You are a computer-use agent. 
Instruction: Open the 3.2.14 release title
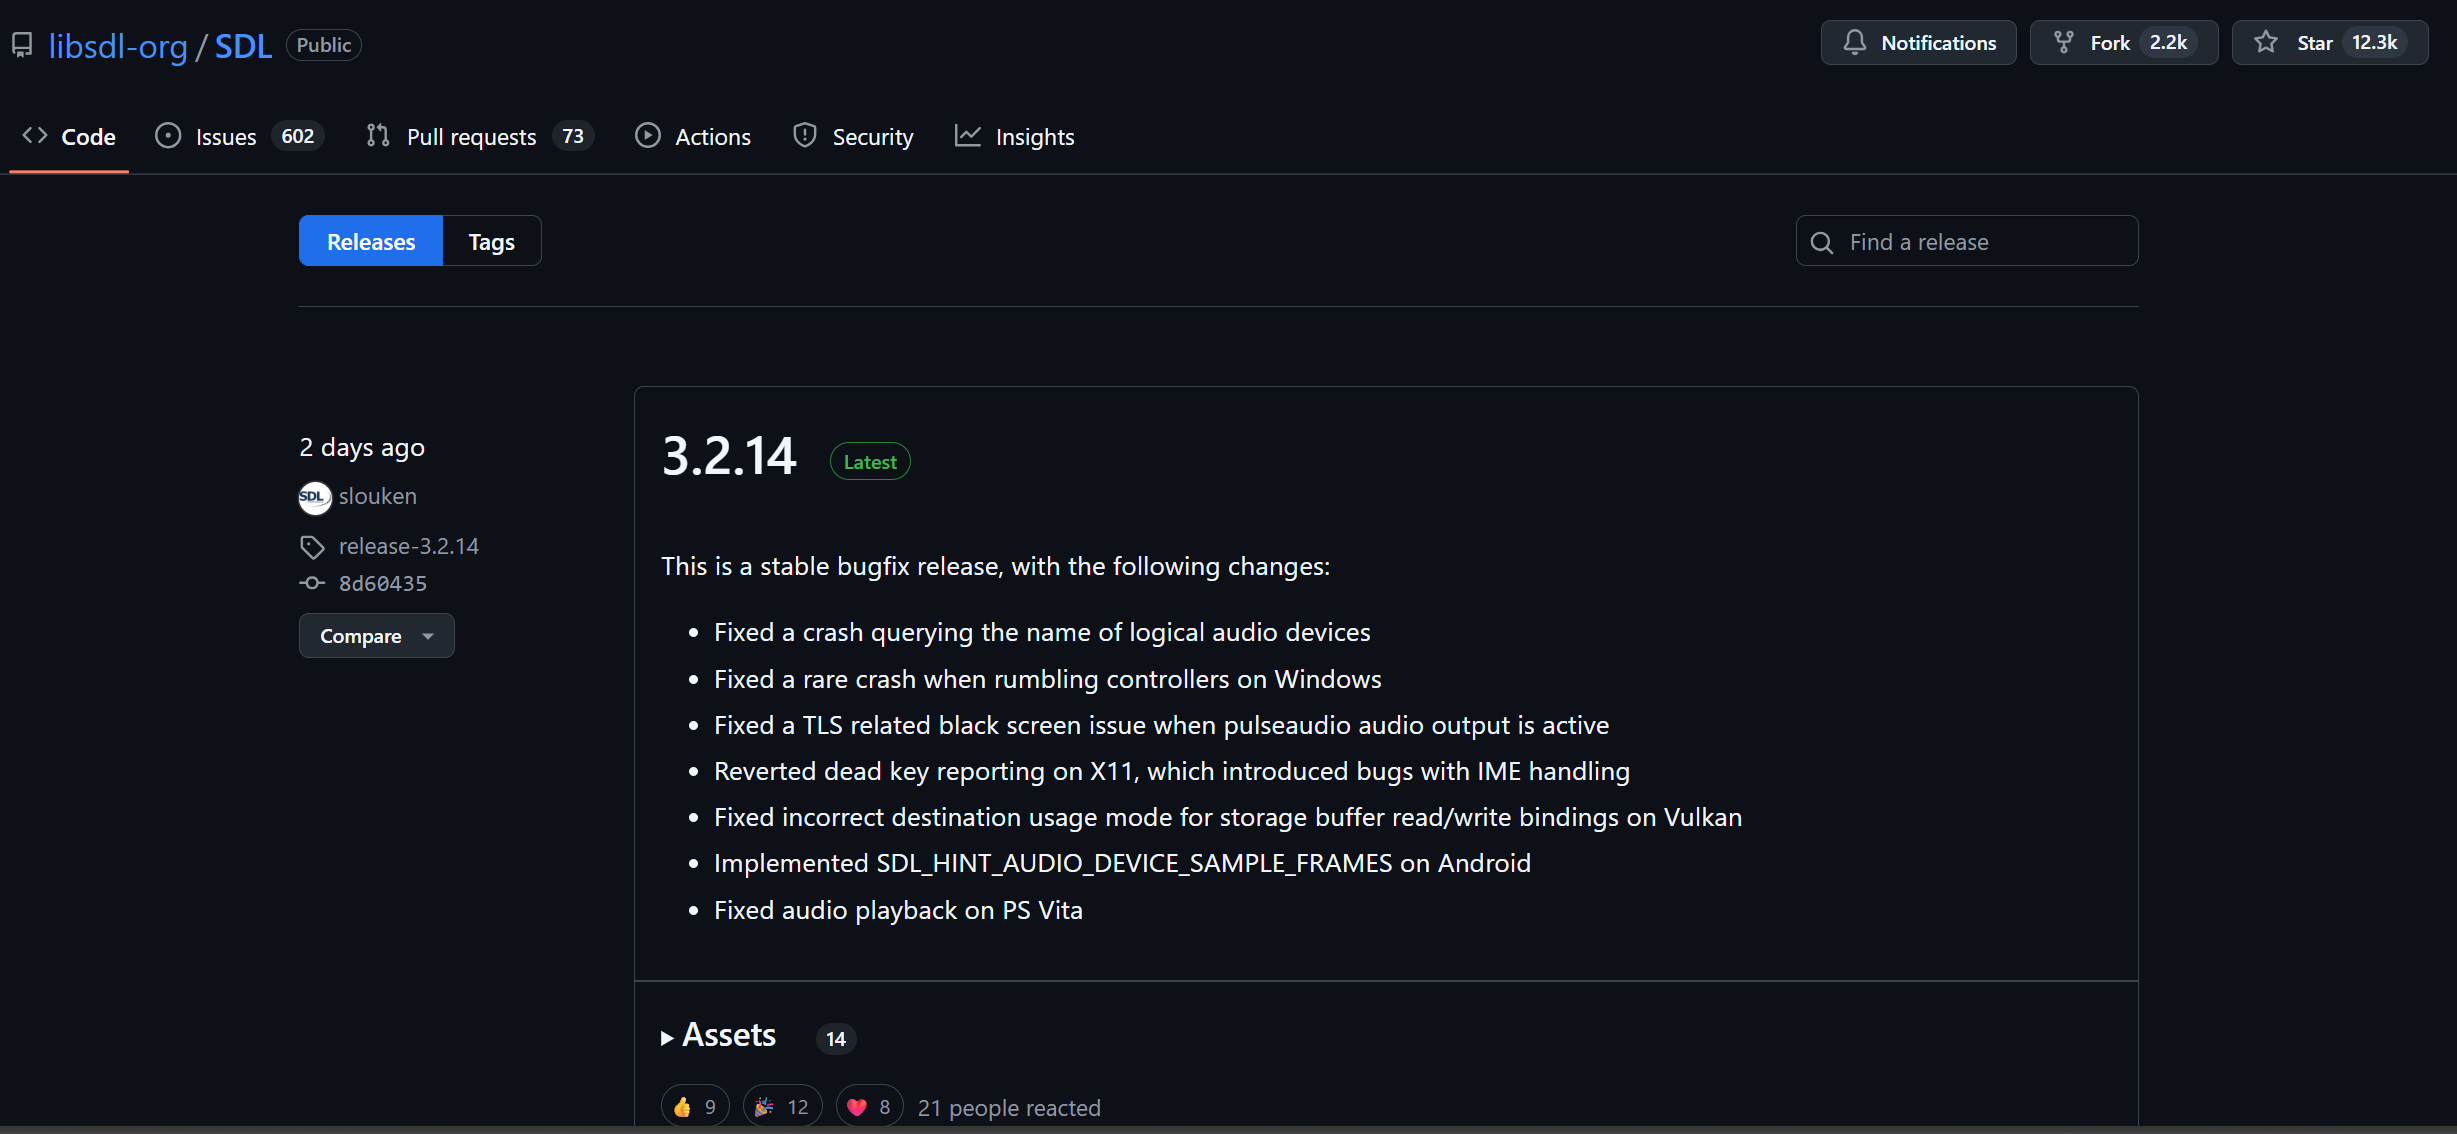click(x=729, y=456)
